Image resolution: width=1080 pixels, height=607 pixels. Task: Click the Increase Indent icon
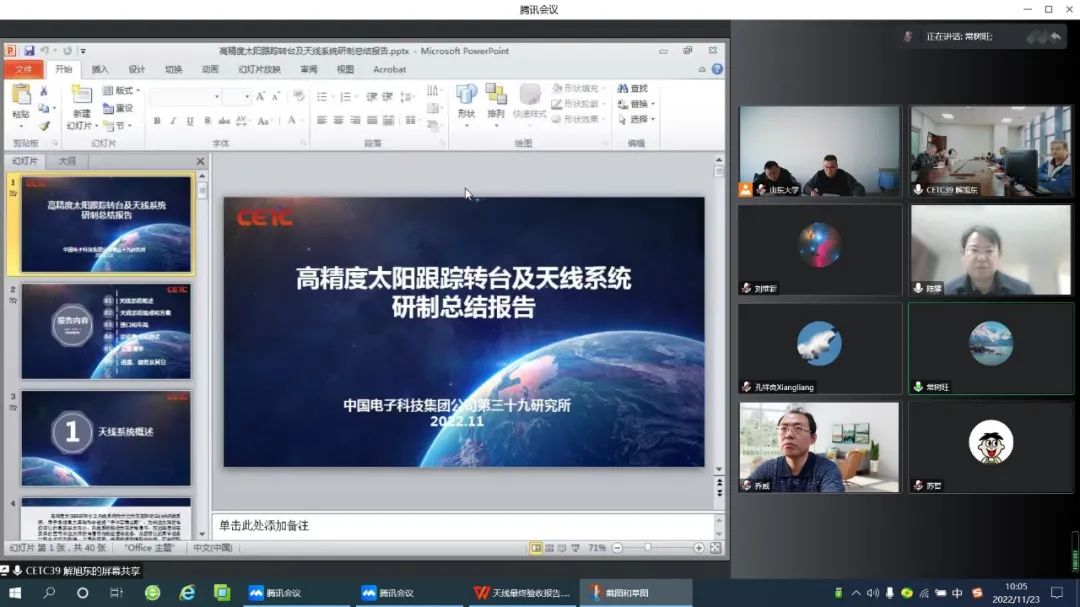[x=388, y=96]
